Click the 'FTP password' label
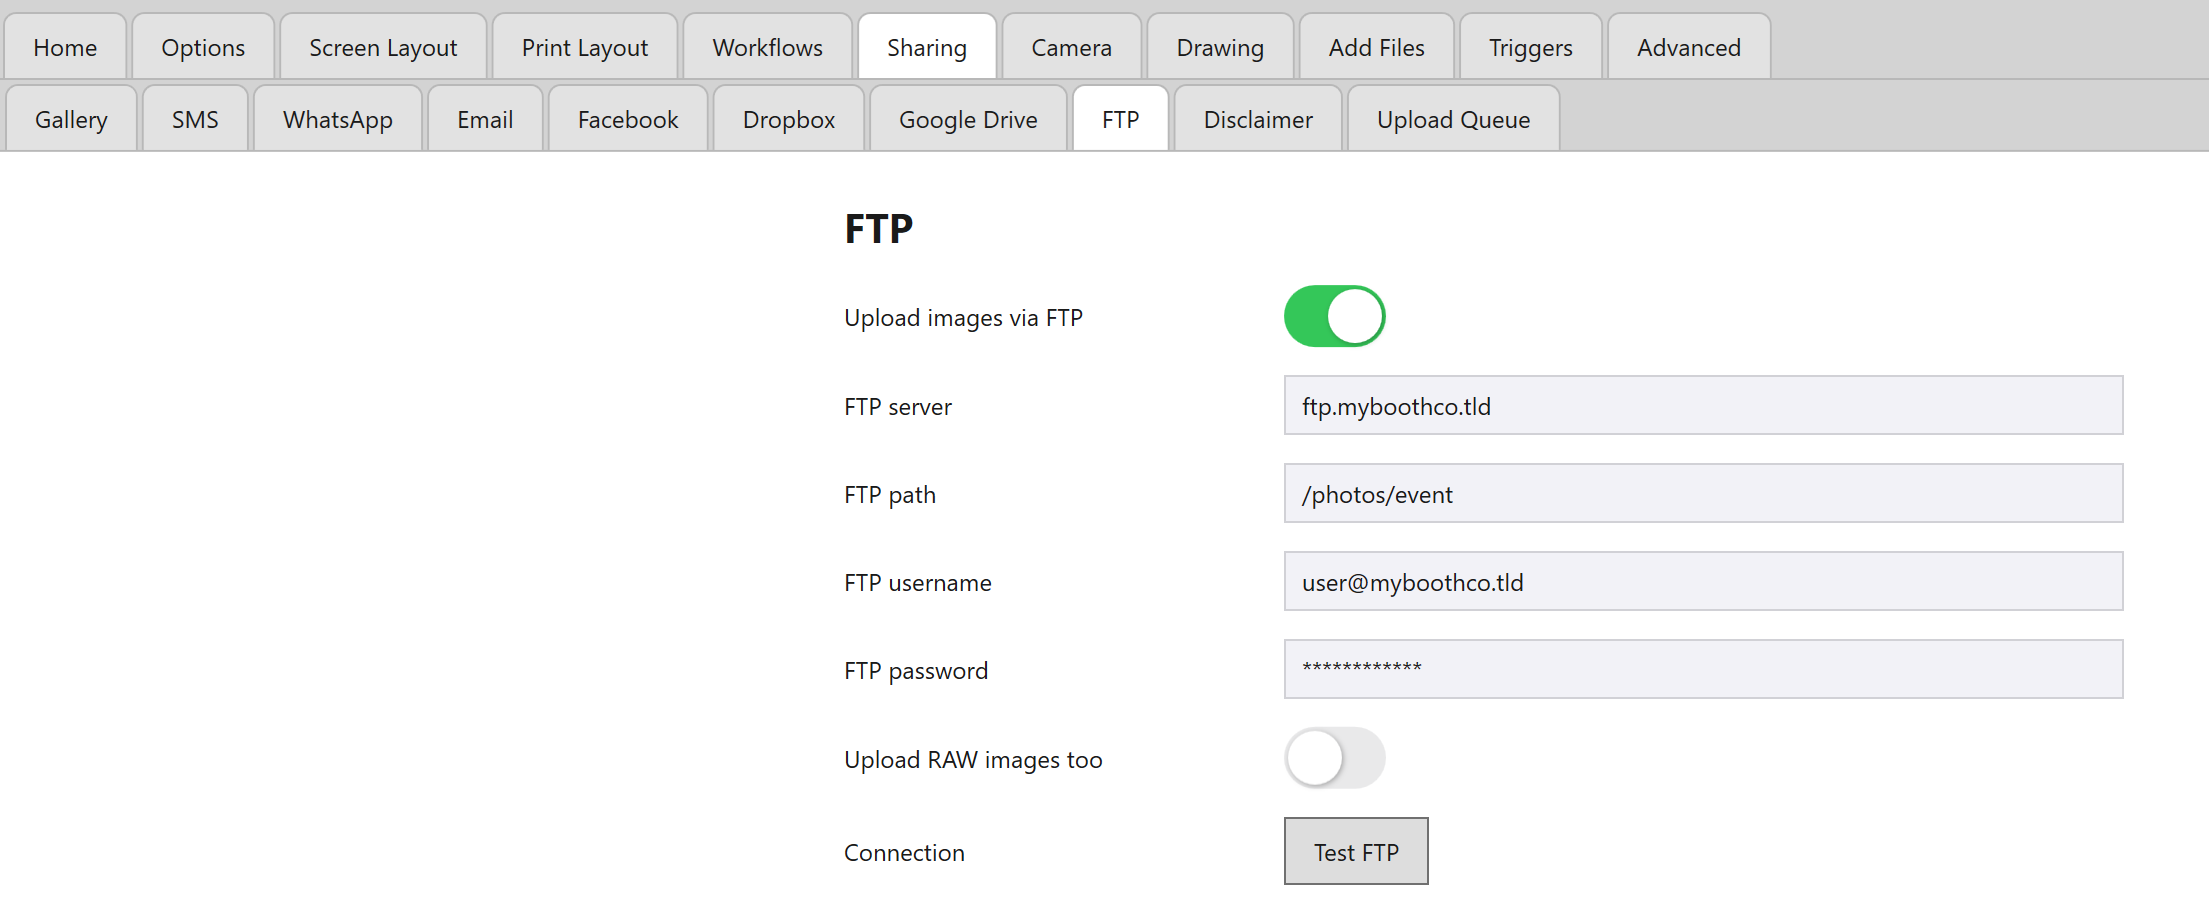The image size is (2209, 913). 916,671
